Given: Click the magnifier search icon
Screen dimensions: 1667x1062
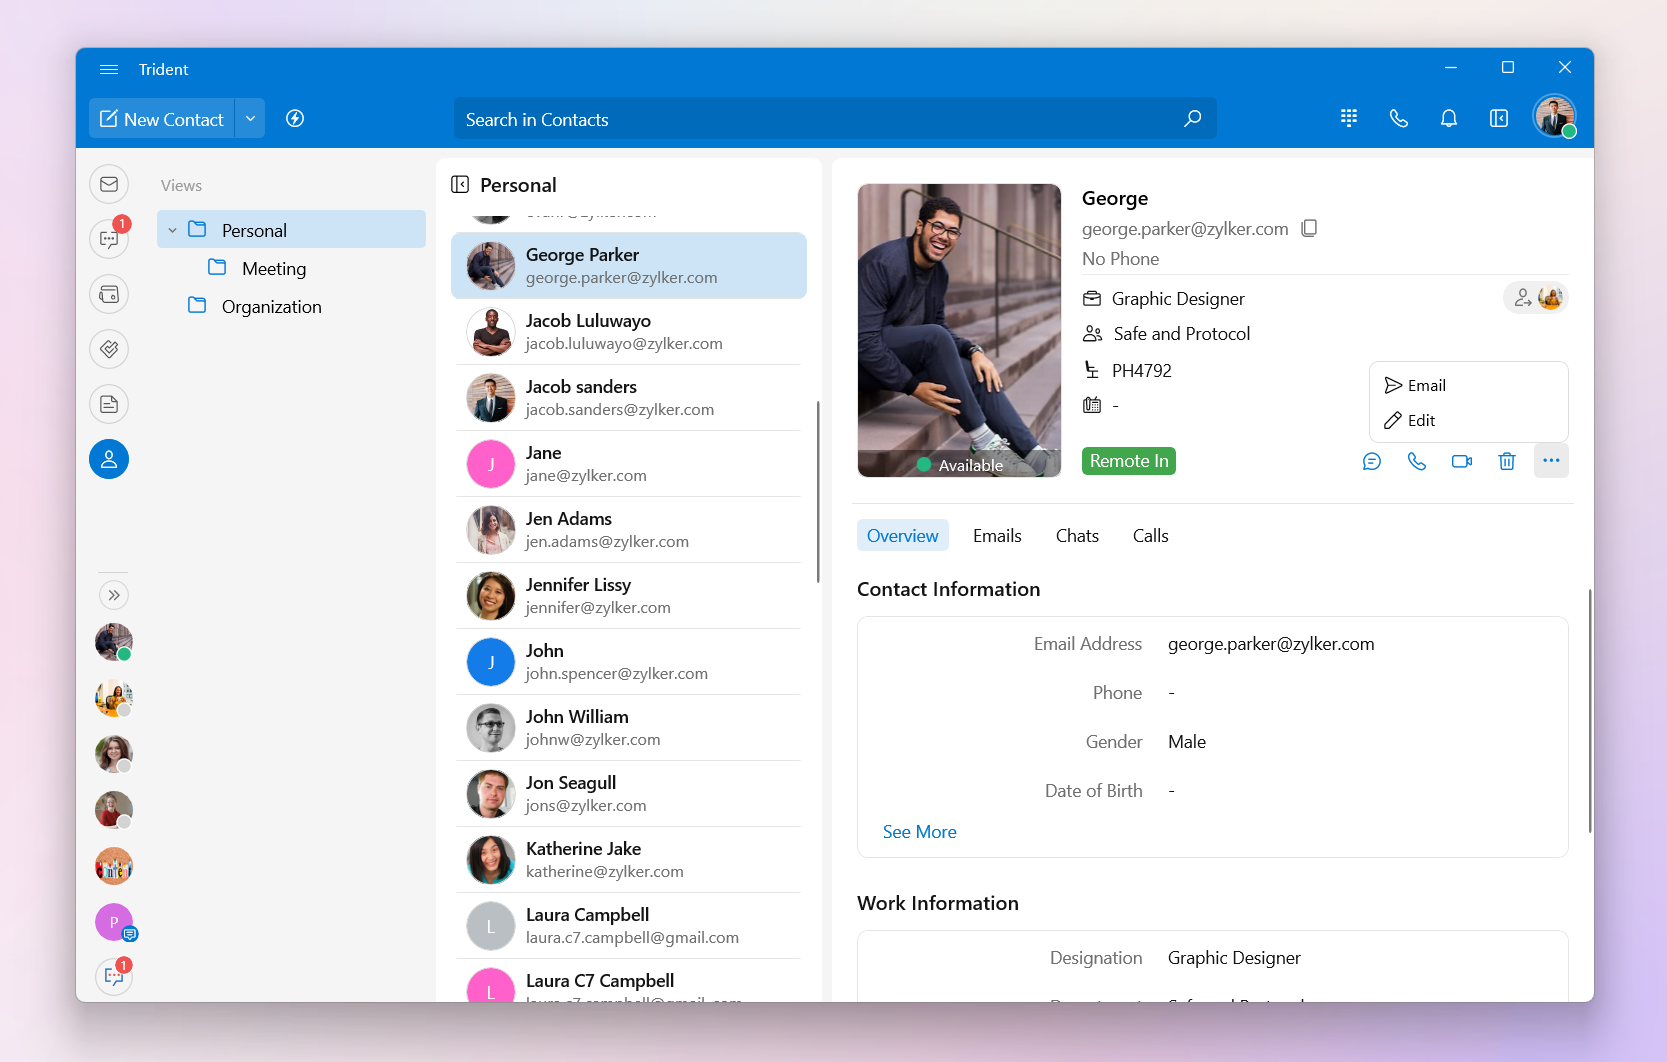Looking at the screenshot, I should coord(1192,119).
